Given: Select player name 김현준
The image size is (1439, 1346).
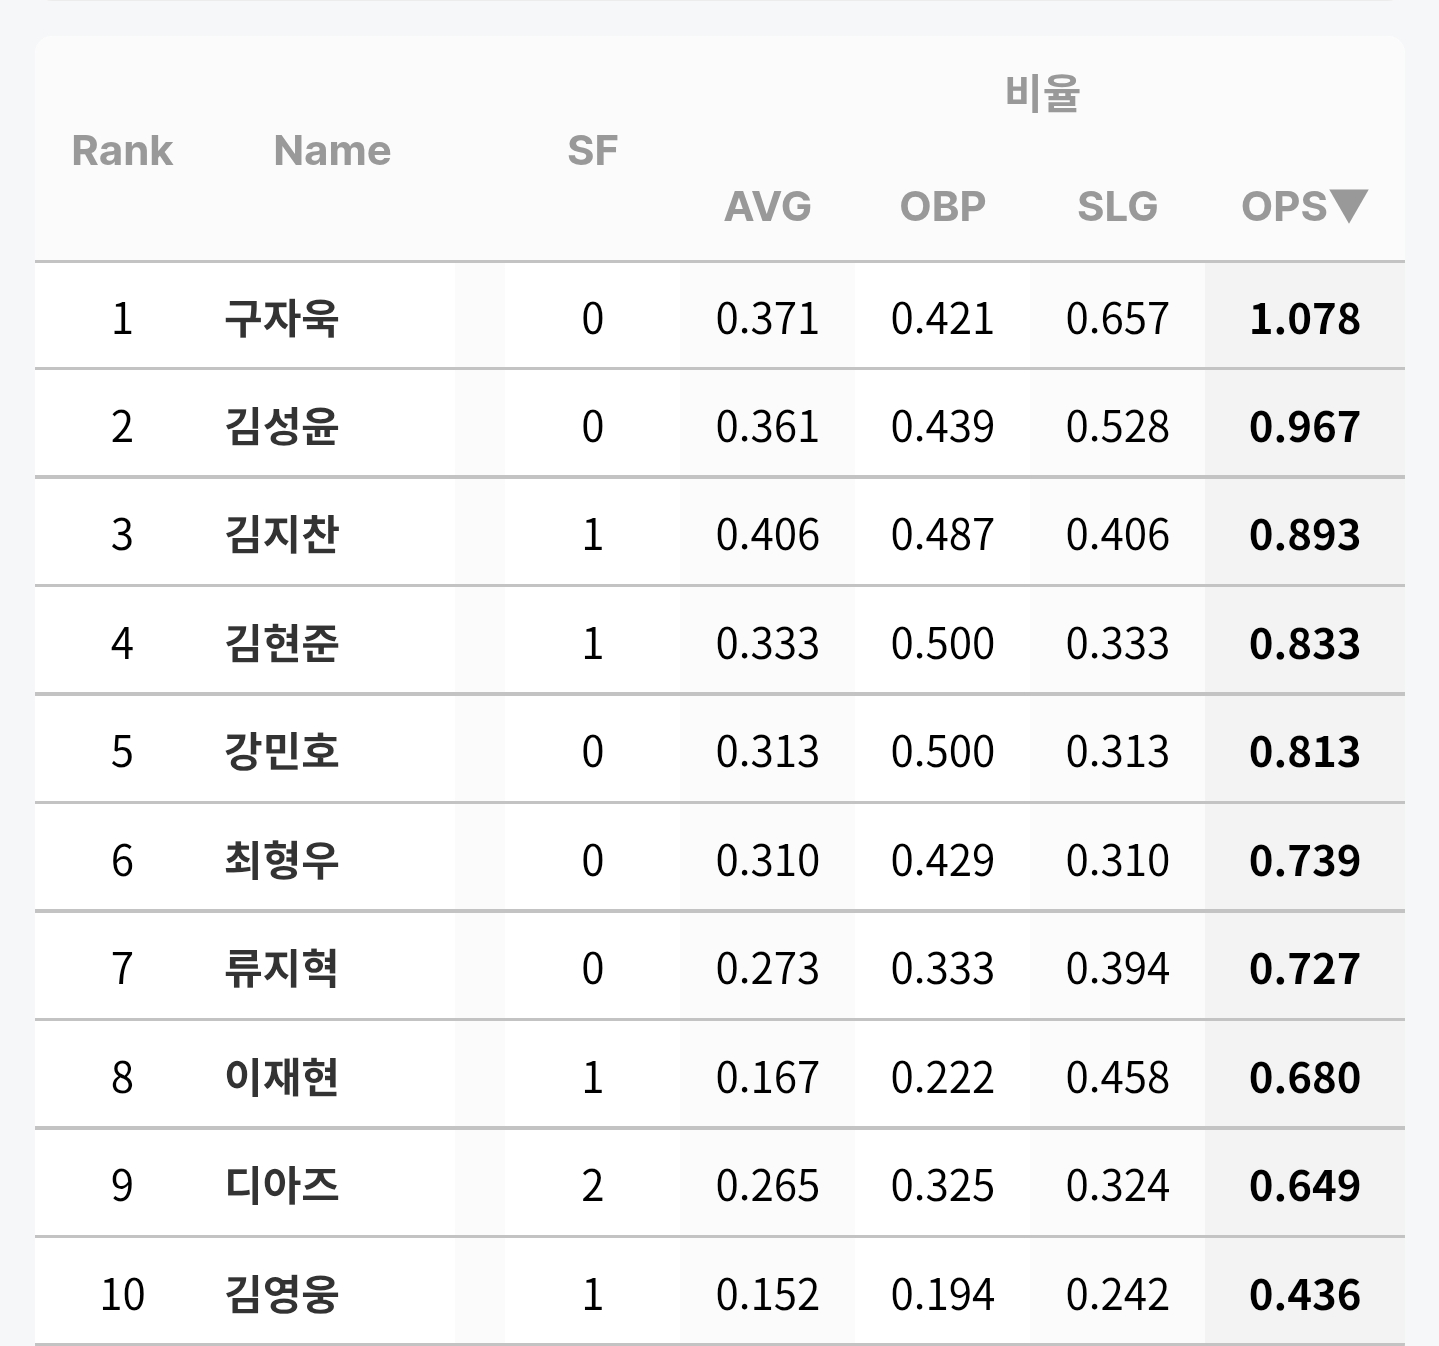Looking at the screenshot, I should pos(282,643).
